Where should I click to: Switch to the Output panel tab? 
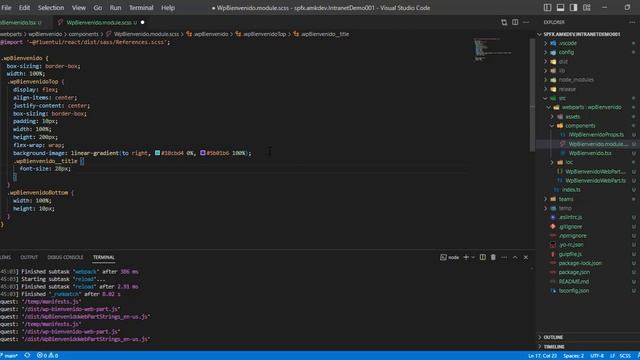click(29, 257)
